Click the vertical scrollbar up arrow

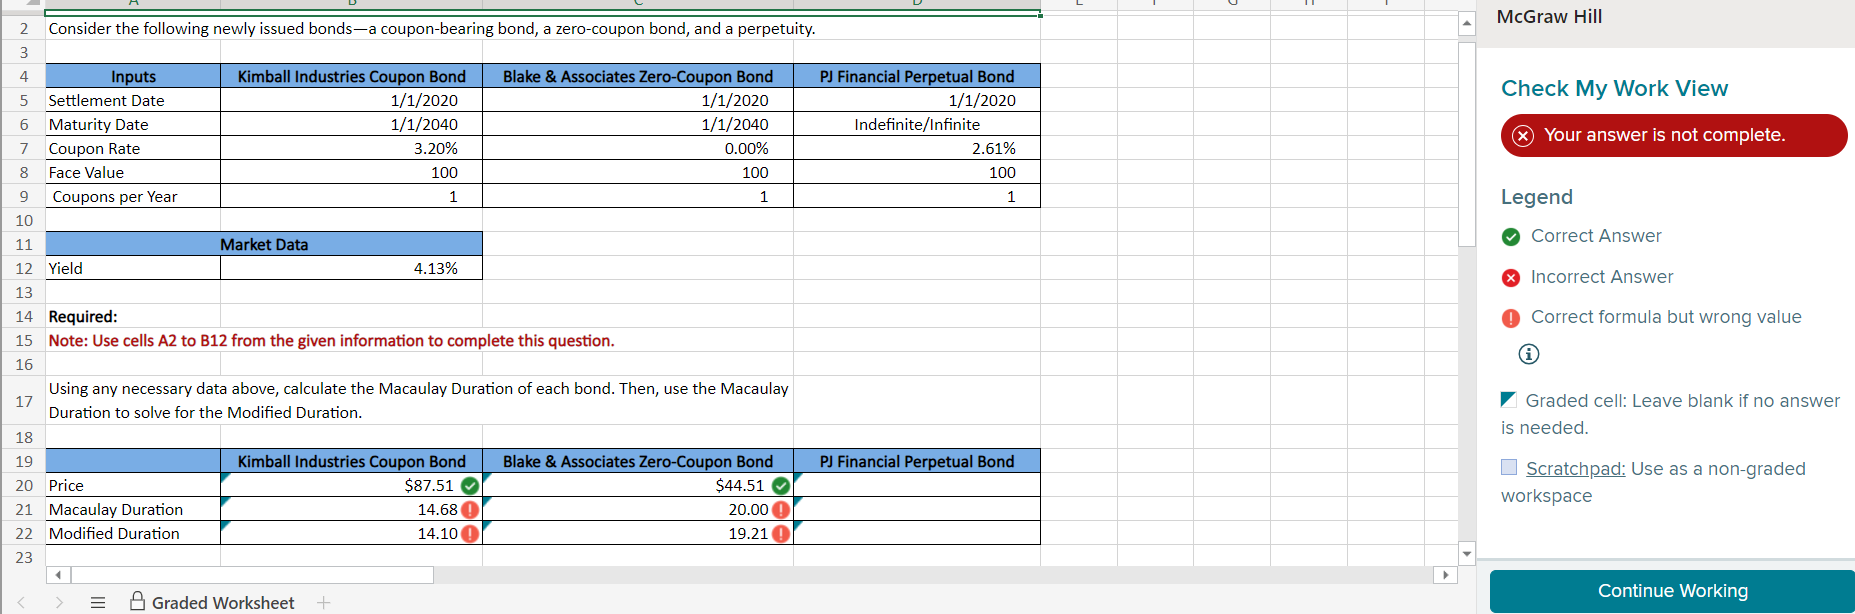pyautogui.click(x=1467, y=24)
